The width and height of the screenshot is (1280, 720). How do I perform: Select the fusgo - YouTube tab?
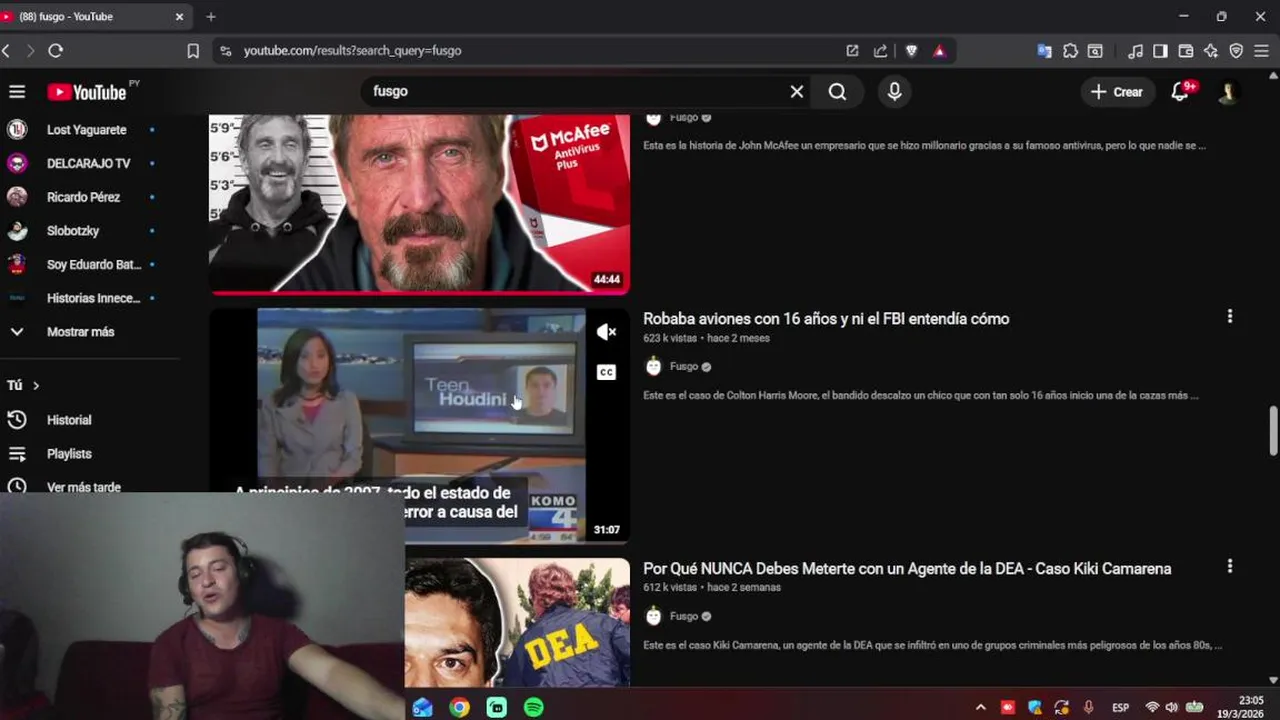click(x=90, y=17)
